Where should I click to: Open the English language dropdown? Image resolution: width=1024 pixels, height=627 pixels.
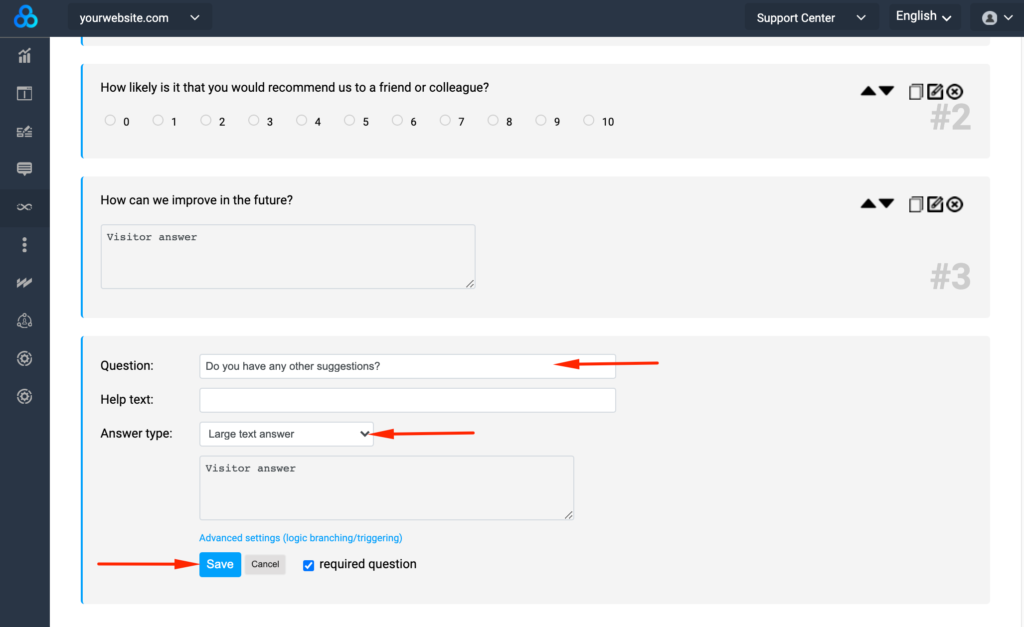tap(922, 17)
